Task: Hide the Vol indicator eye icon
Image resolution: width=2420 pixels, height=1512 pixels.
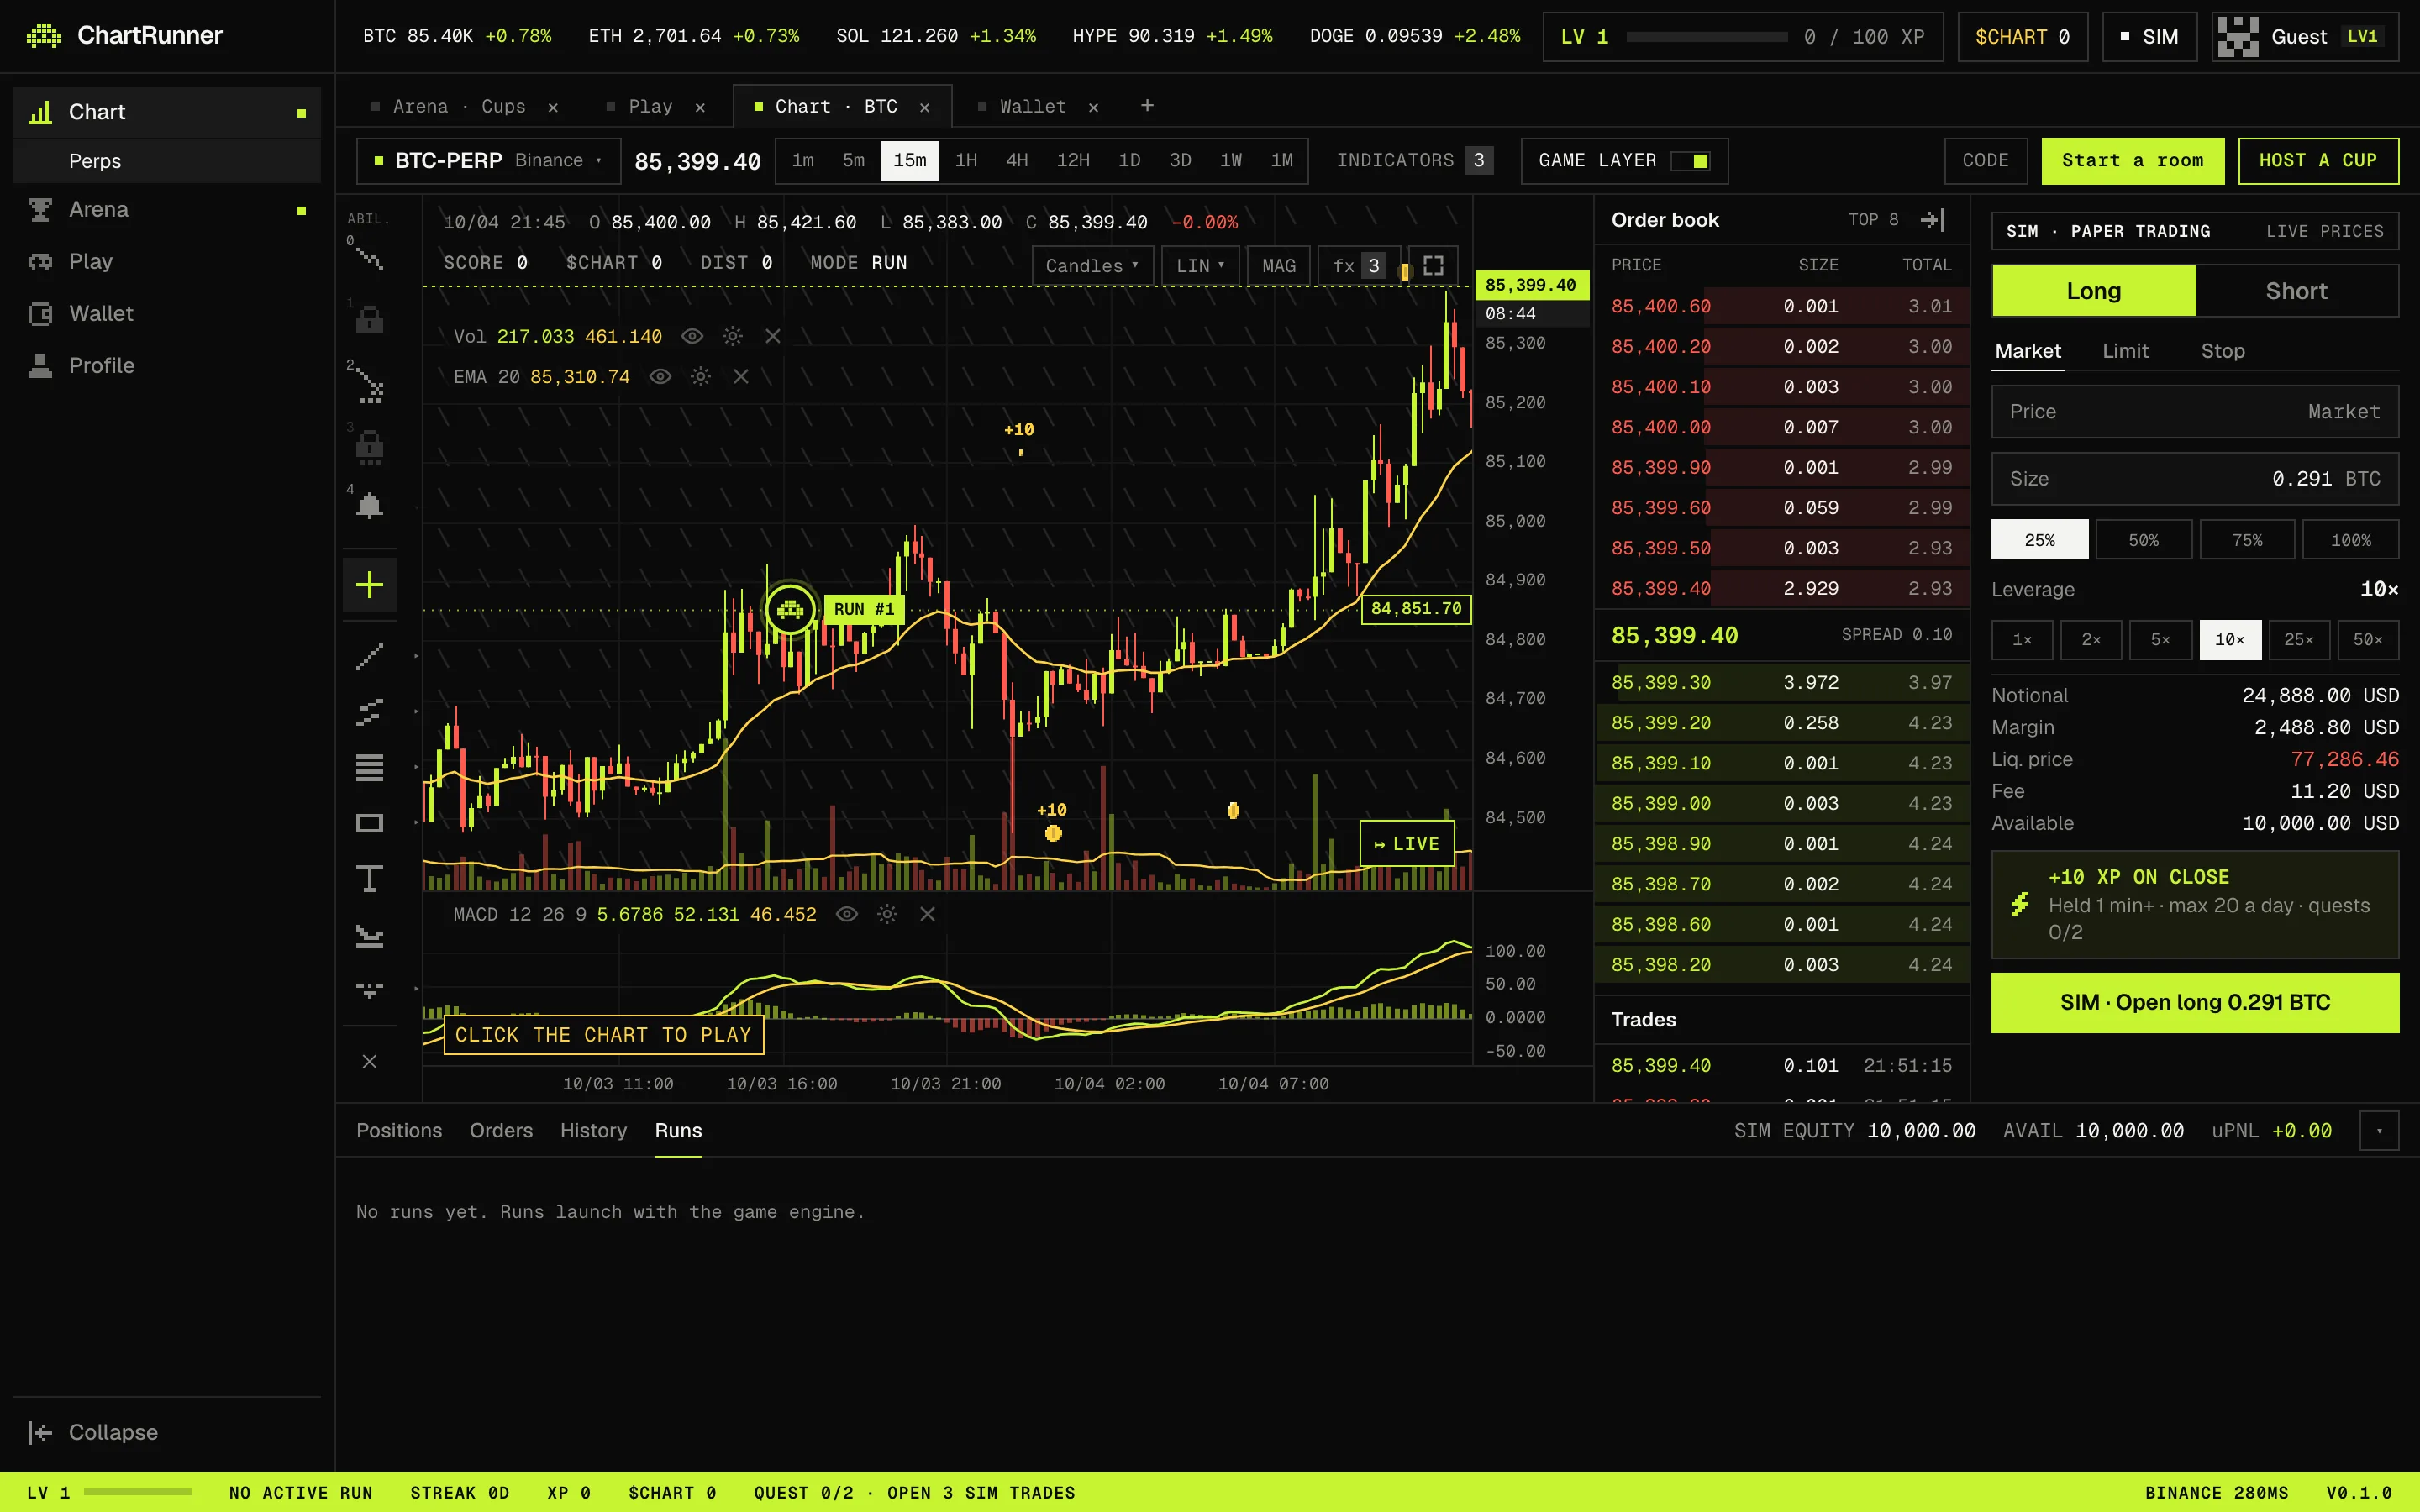Action: click(x=692, y=336)
